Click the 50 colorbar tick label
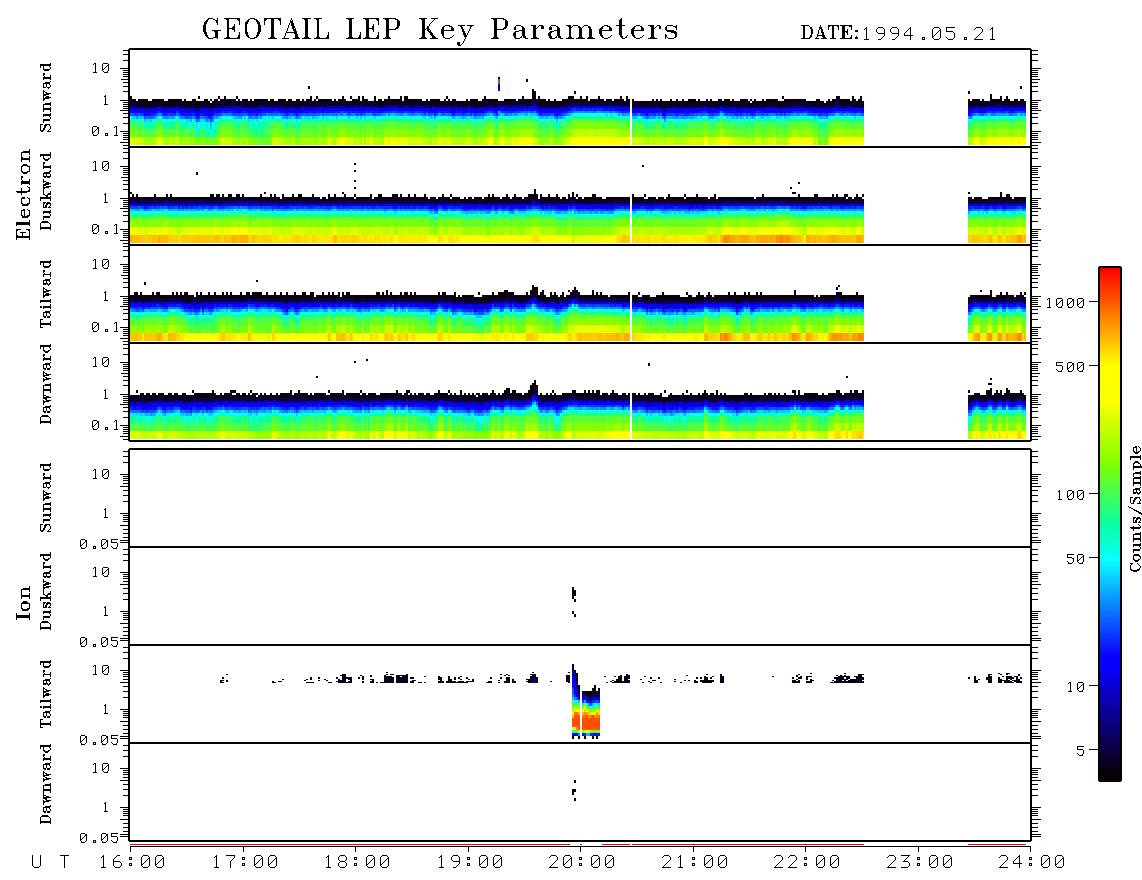The width and height of the screenshot is (1142, 880). [1076, 559]
